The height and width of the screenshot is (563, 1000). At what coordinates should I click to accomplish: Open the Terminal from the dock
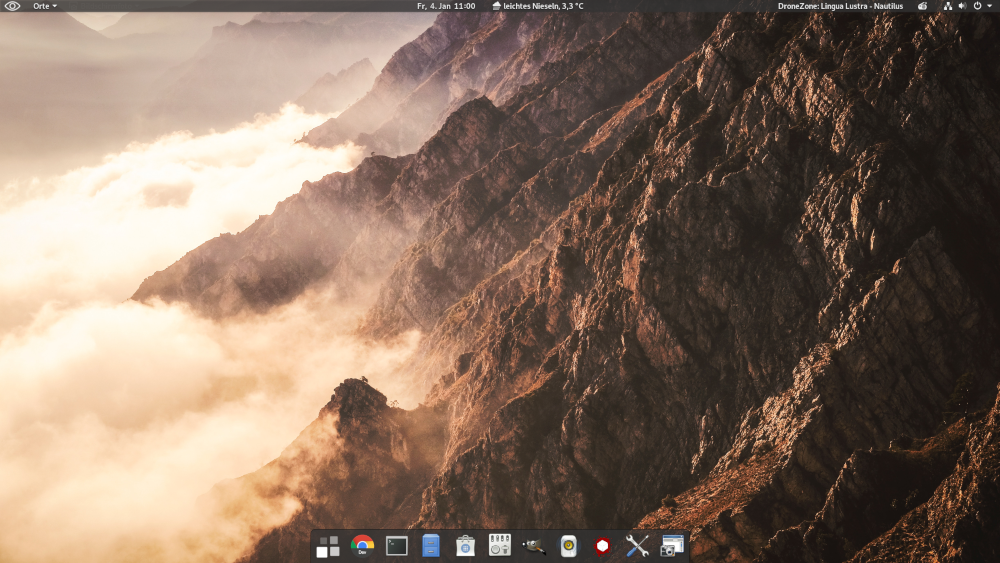pos(397,546)
